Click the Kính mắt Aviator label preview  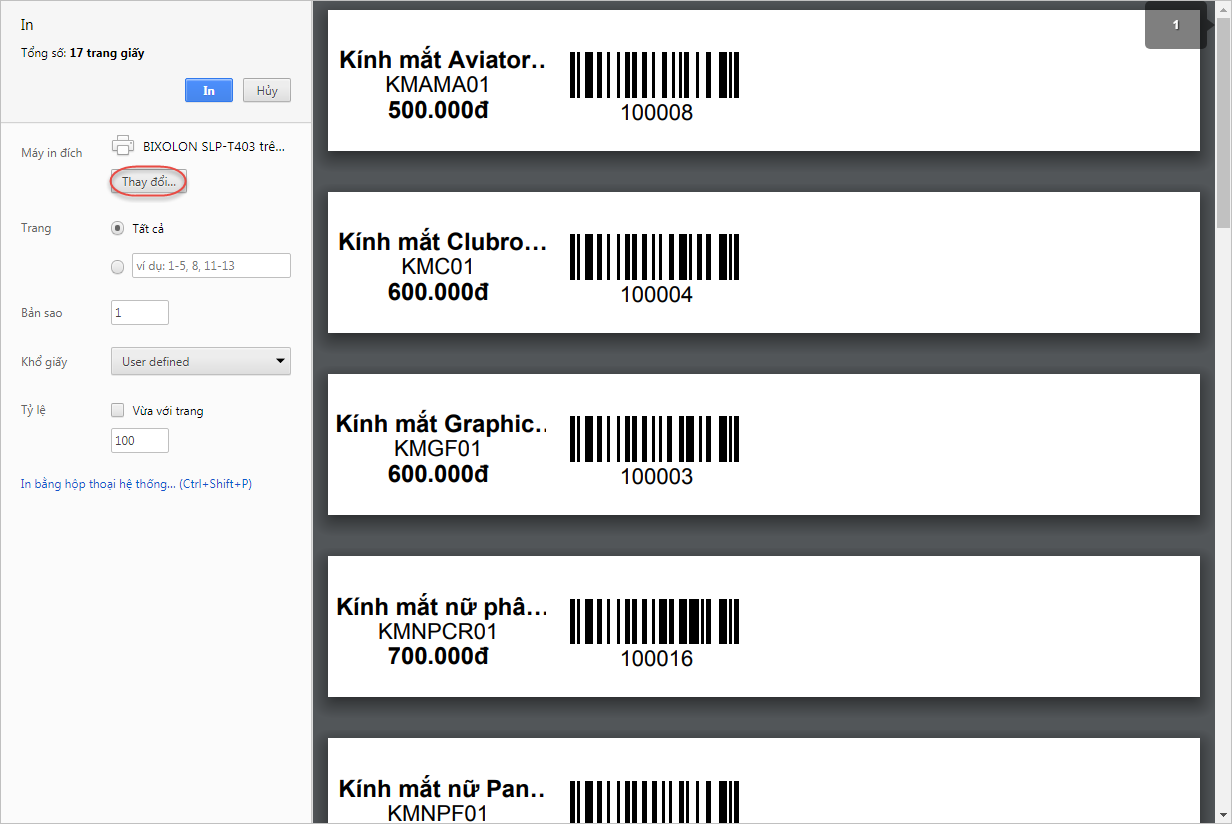tap(764, 81)
